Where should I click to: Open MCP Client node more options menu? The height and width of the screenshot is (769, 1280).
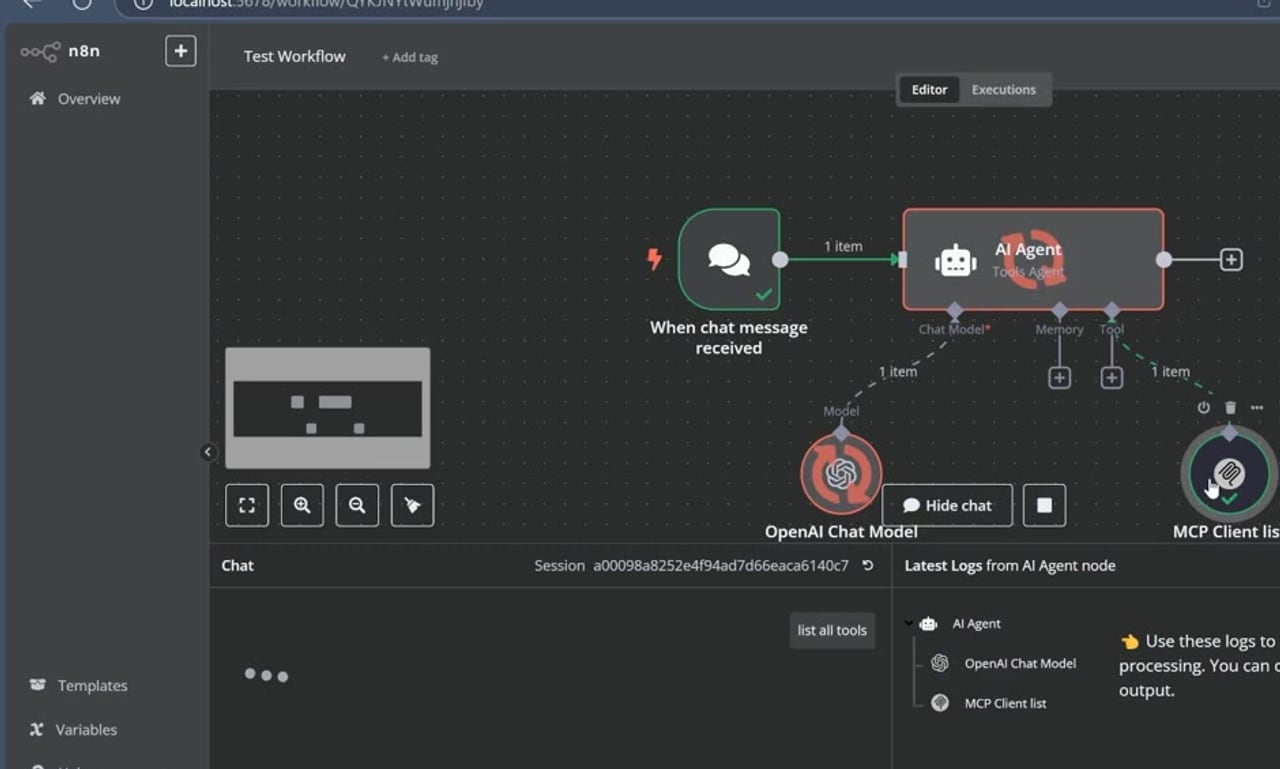click(x=1257, y=408)
